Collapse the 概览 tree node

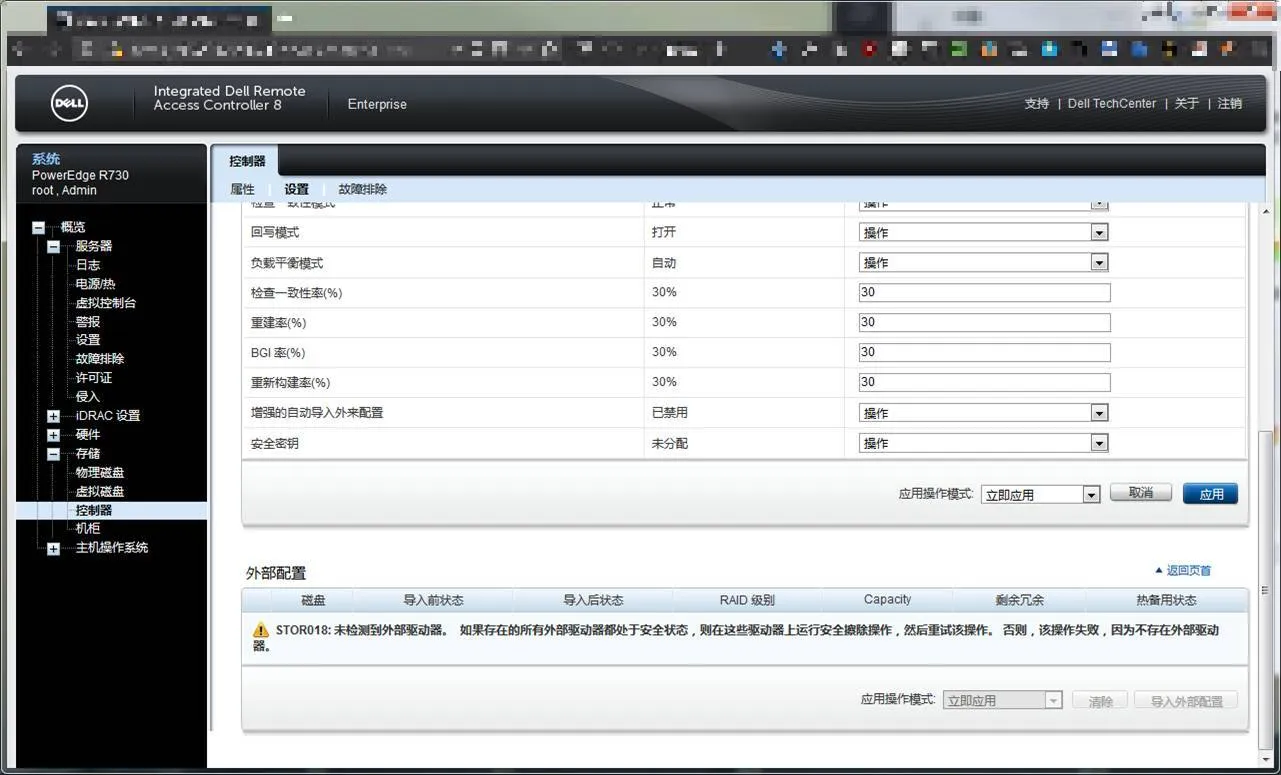(x=38, y=228)
